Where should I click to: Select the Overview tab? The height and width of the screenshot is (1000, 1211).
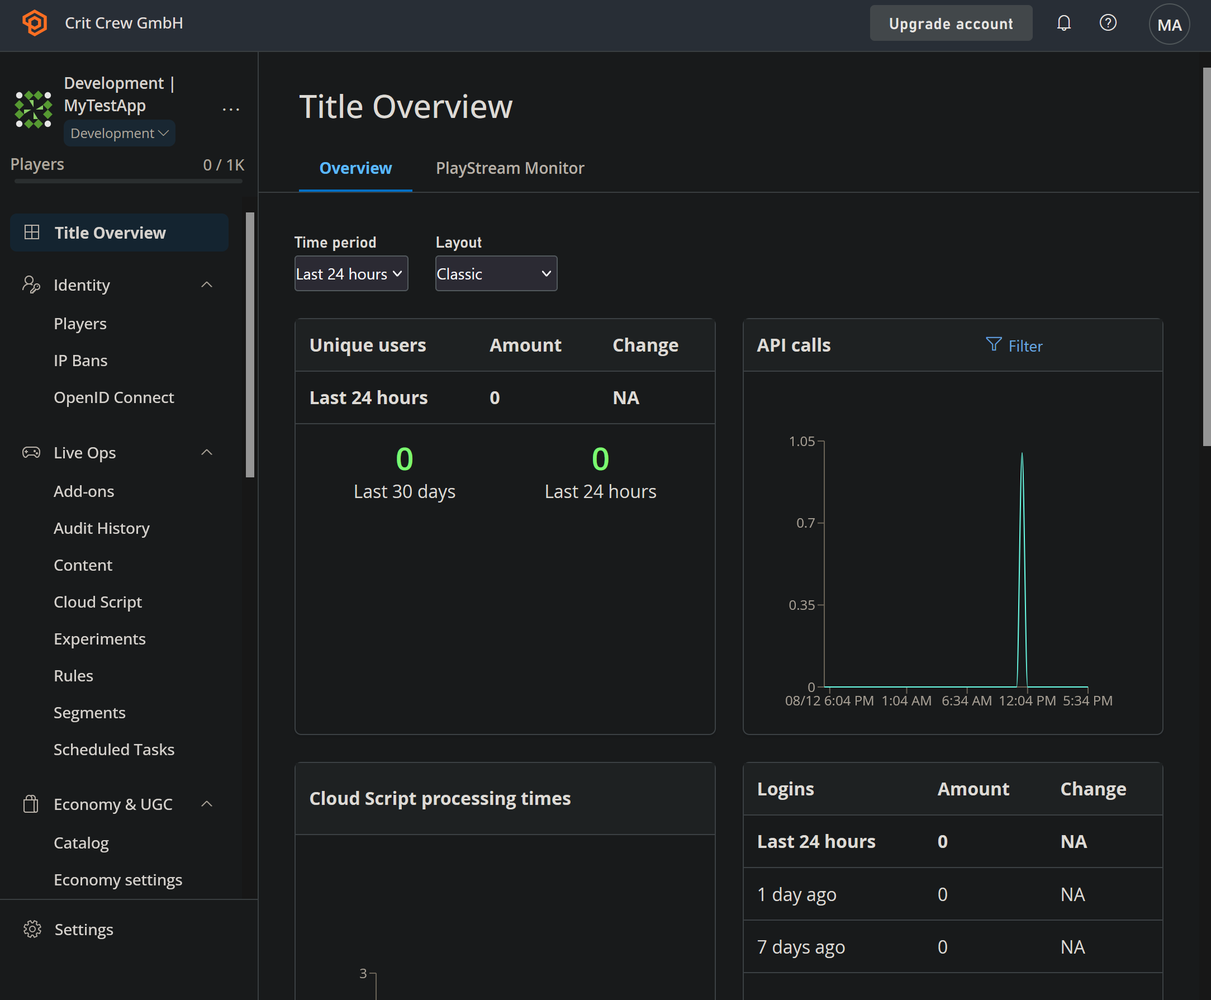355,168
